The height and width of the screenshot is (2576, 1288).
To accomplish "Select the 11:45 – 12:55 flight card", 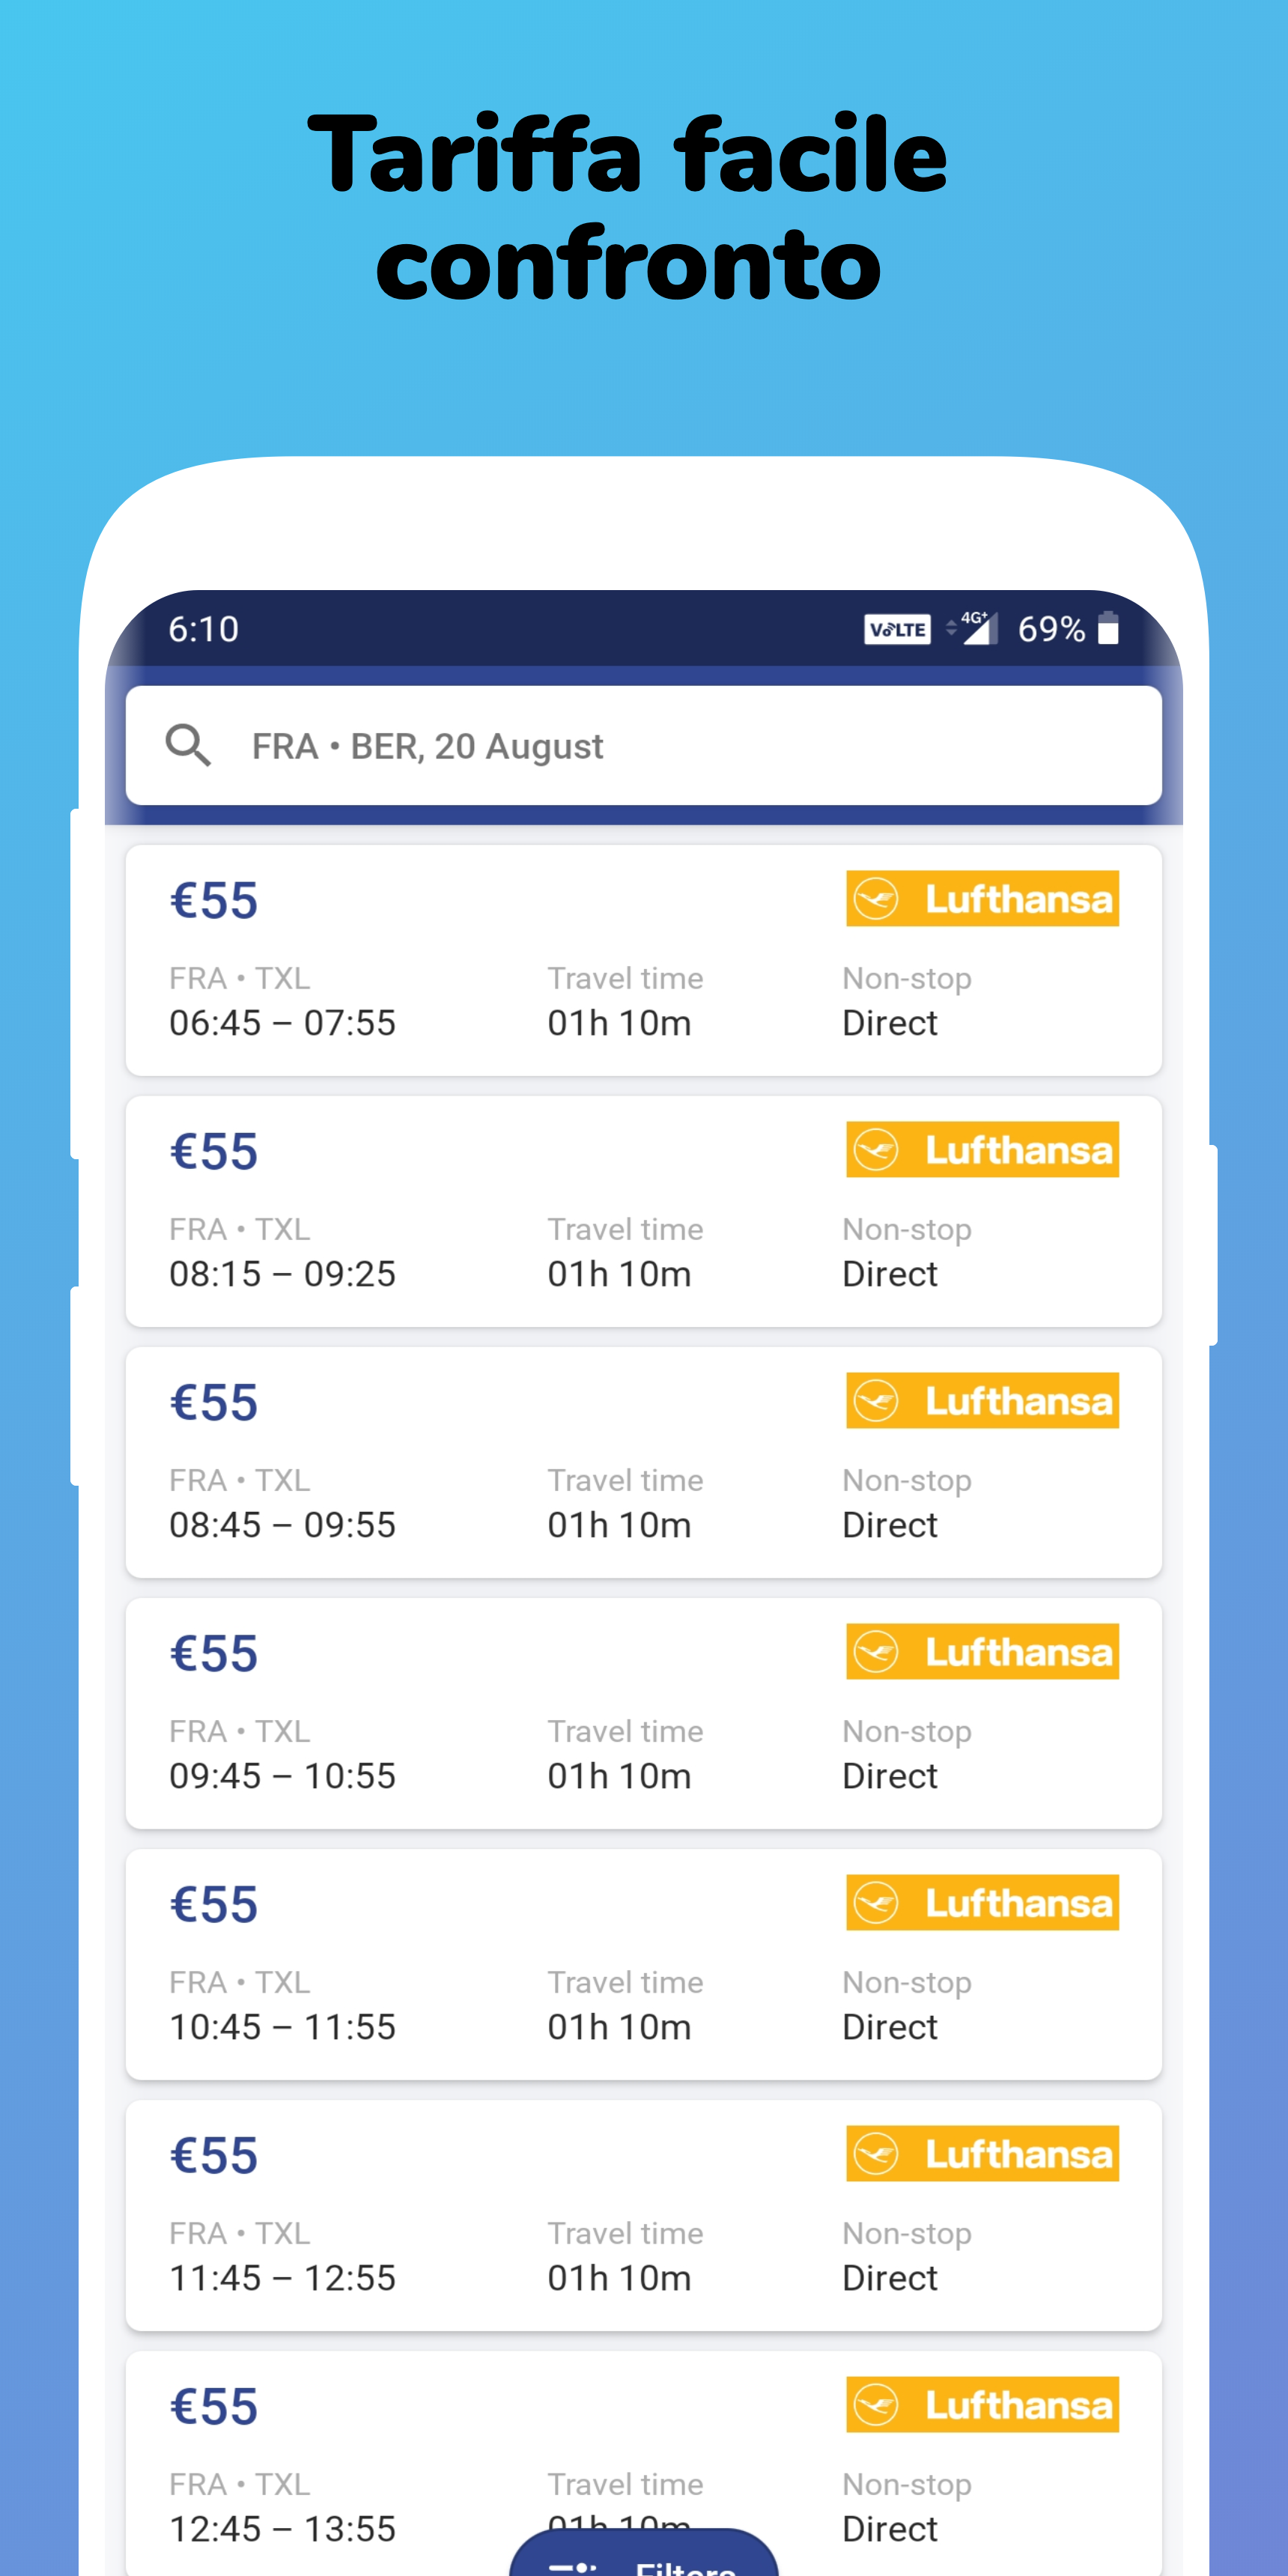I will point(643,2216).
